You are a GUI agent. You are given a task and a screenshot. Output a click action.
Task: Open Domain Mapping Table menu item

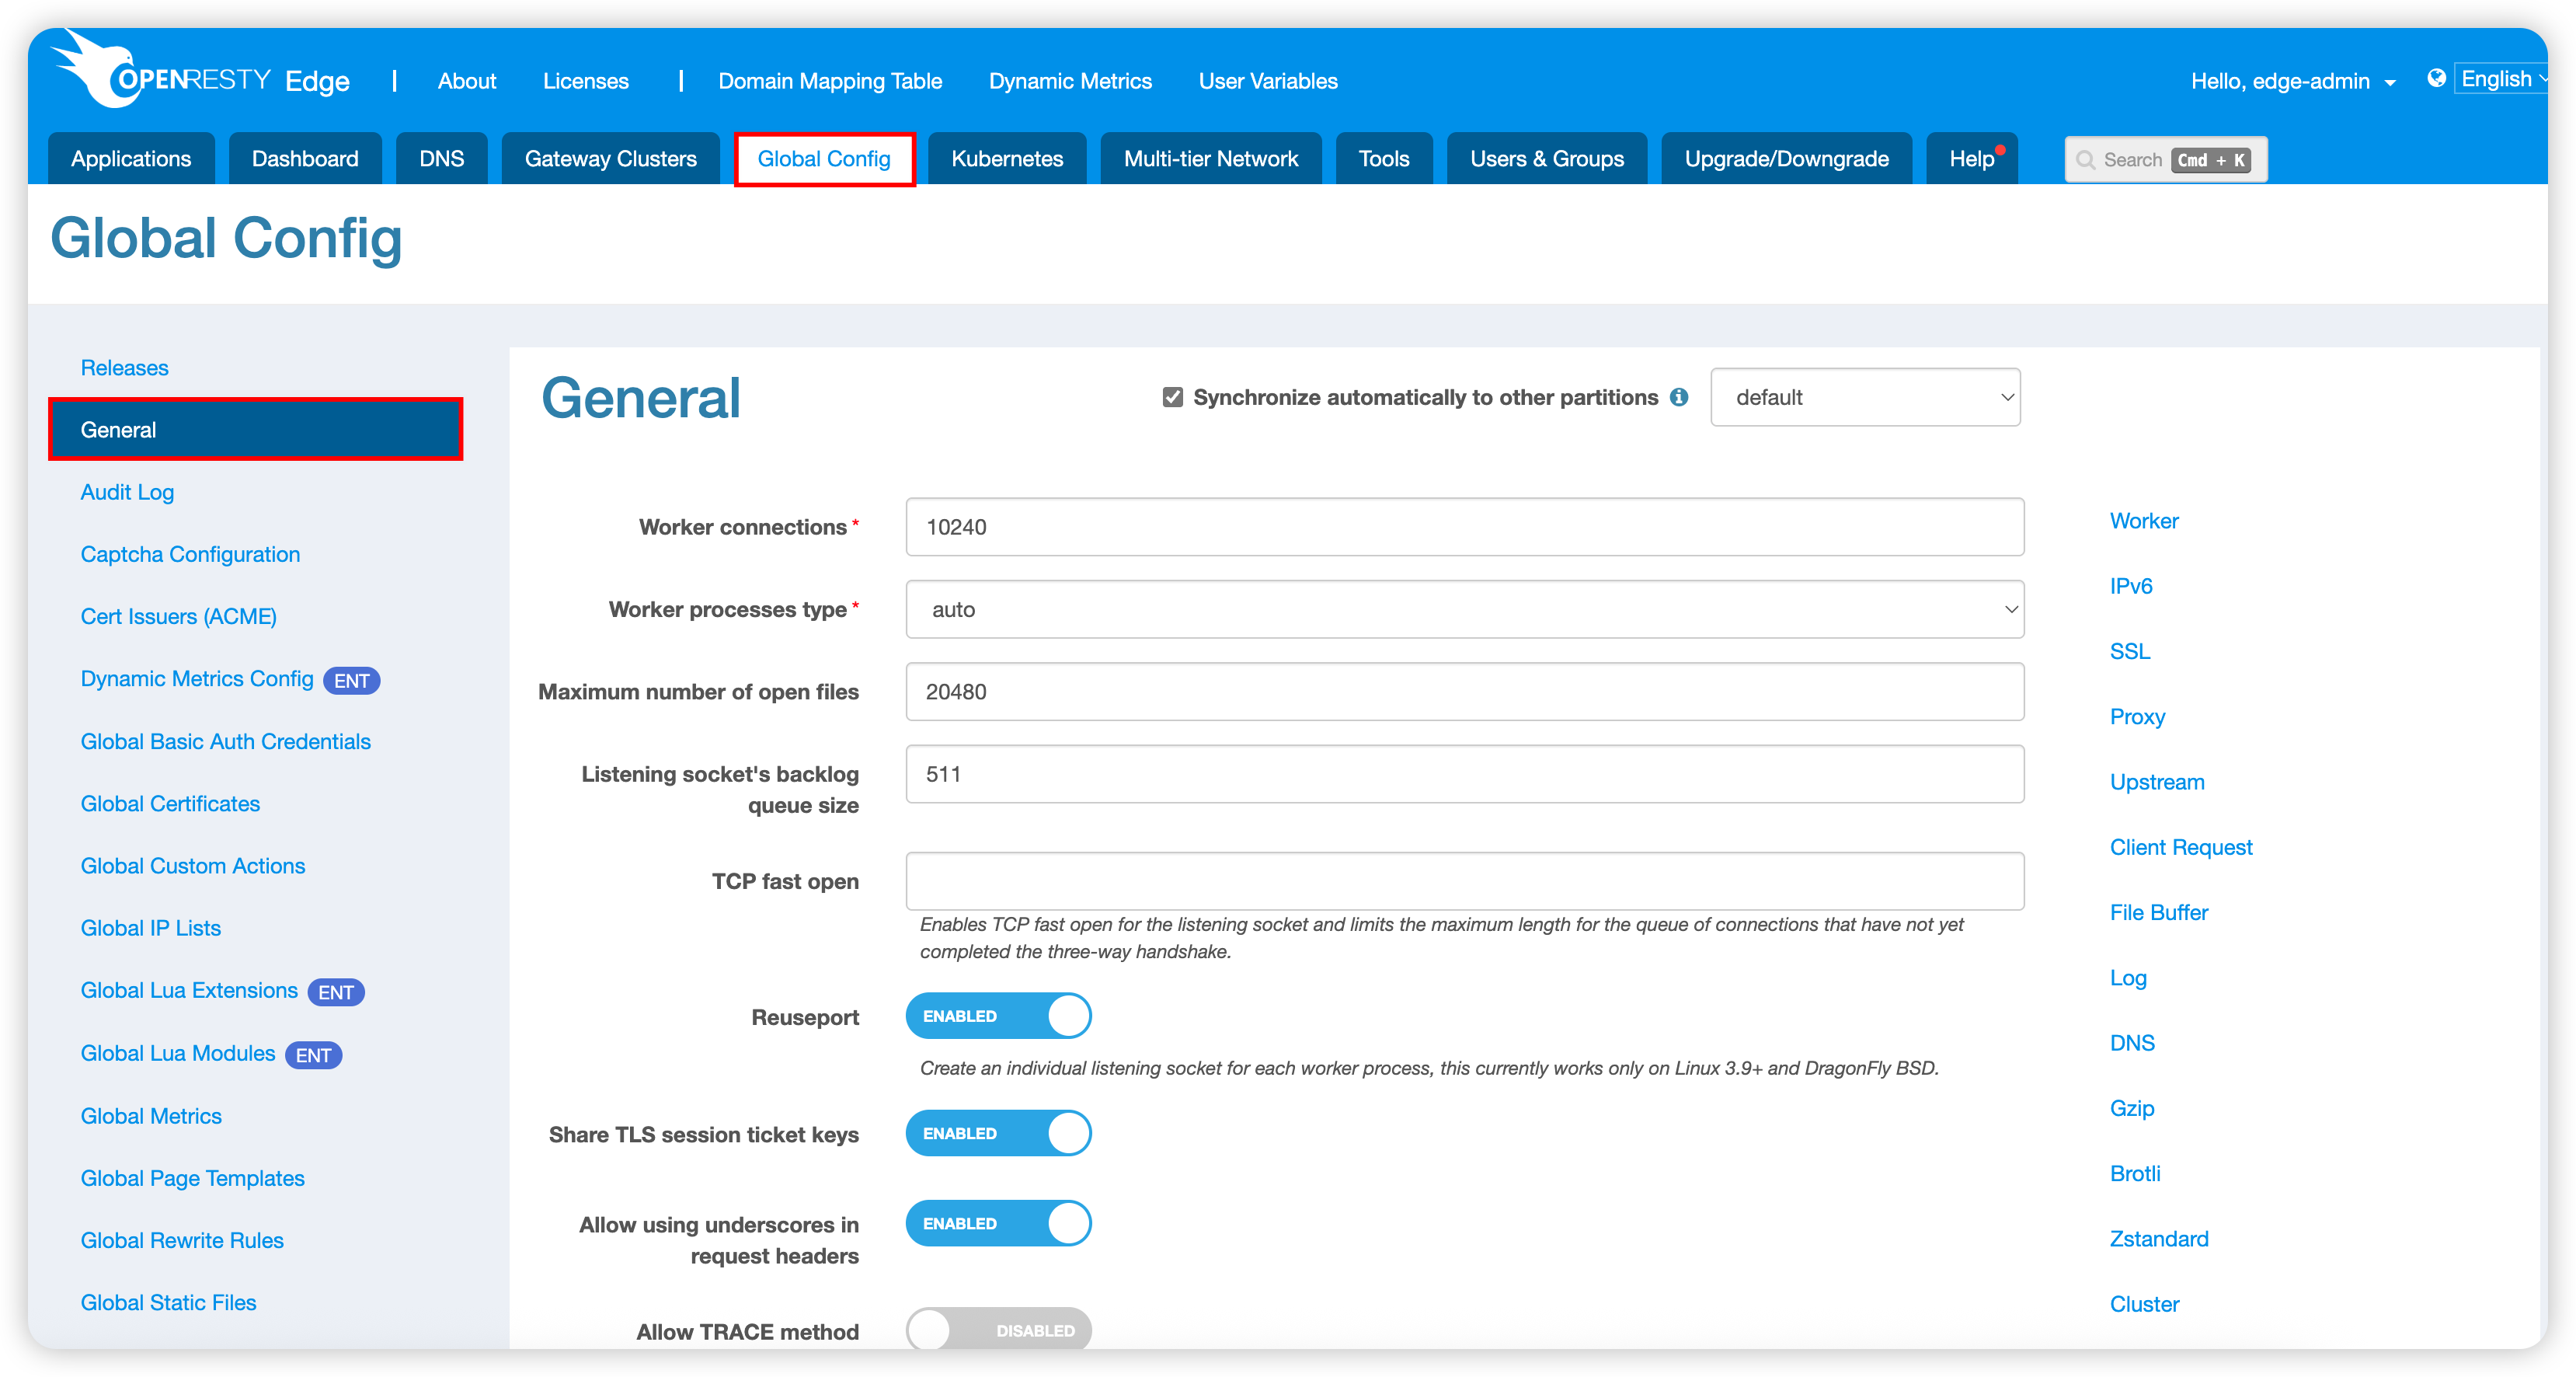click(x=829, y=81)
